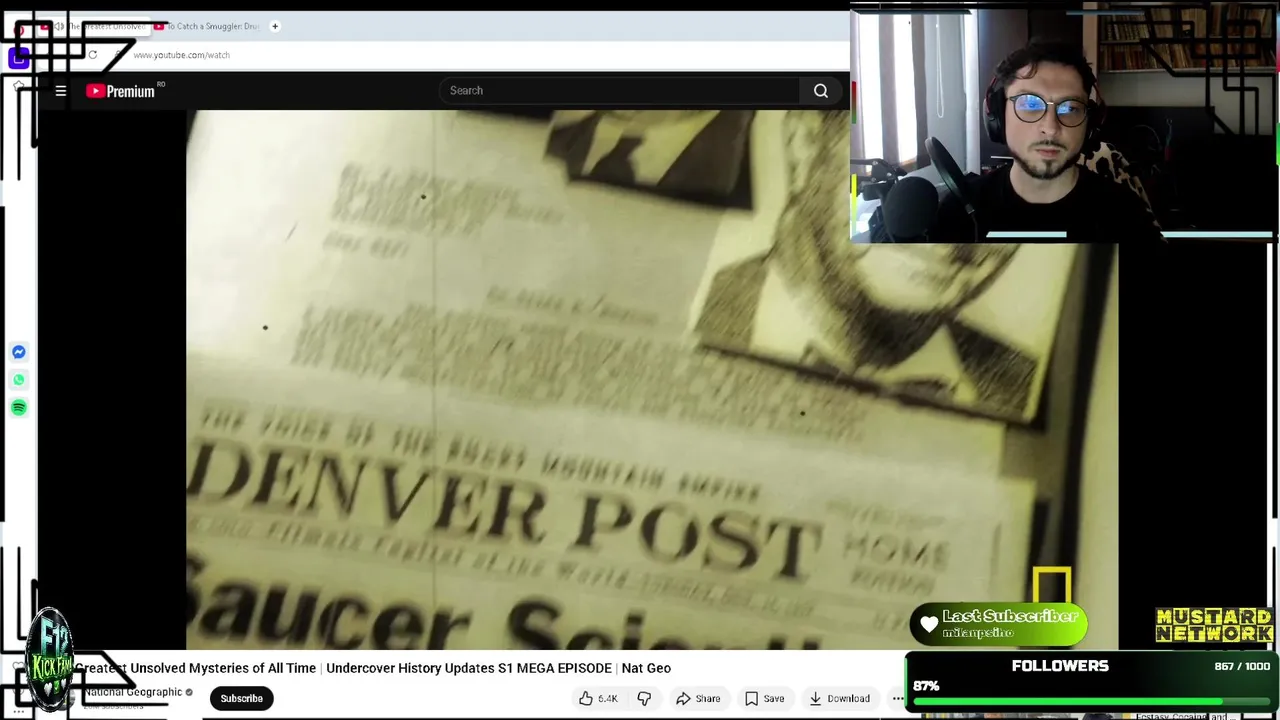Click the FOLLOWERS goal progress bar
Viewport: 1280px width, 720px height.
pyautogui.click(x=1090, y=702)
